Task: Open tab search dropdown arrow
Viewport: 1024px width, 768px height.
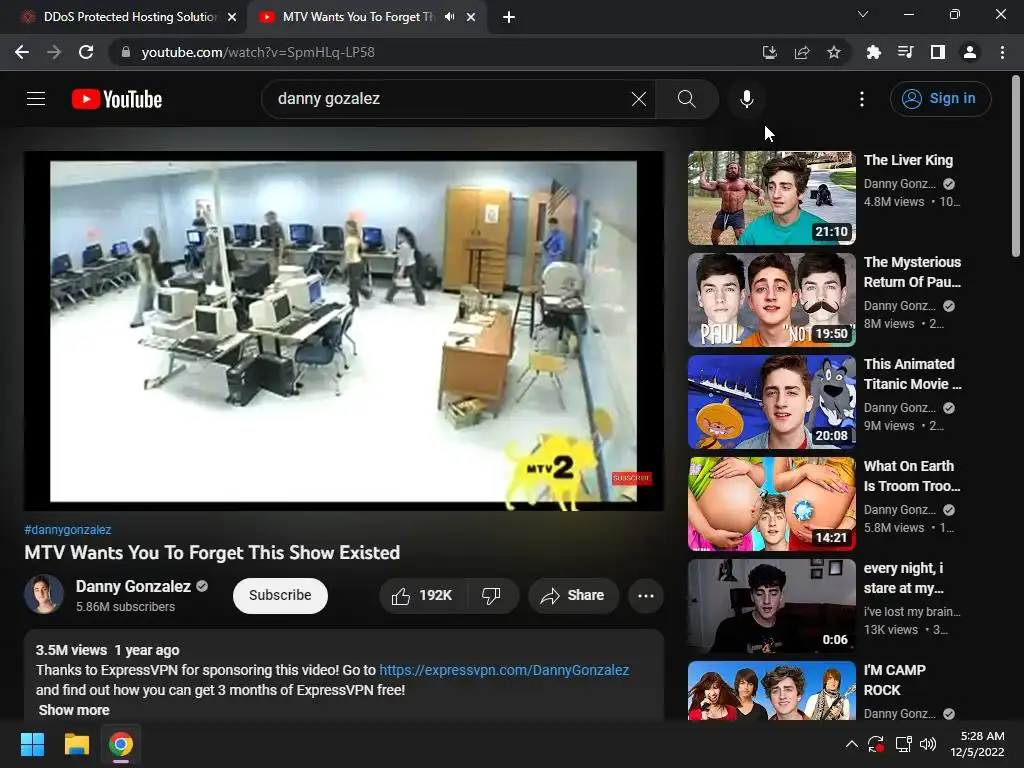Action: tap(863, 14)
